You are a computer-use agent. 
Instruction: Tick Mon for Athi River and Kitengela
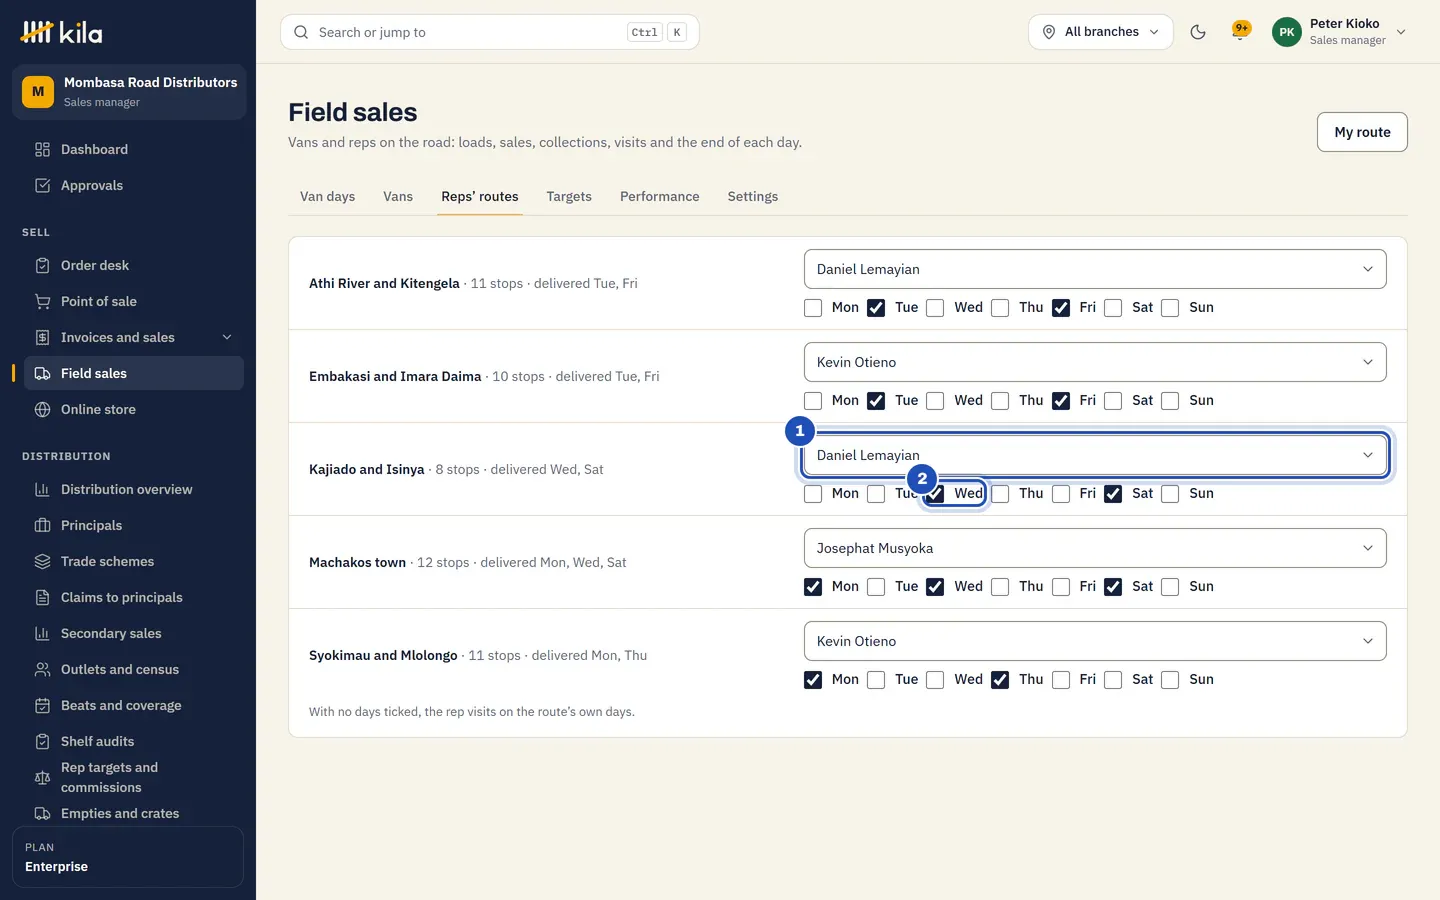tap(813, 308)
